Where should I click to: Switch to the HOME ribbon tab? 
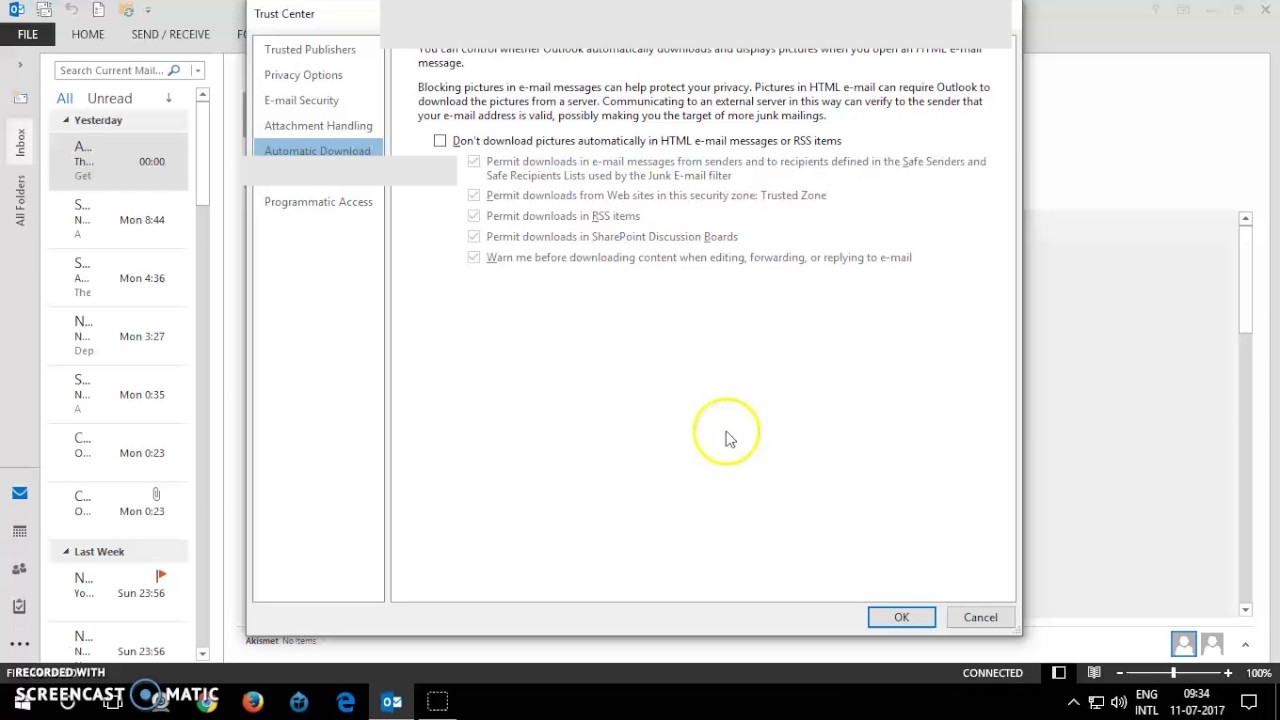click(x=88, y=34)
